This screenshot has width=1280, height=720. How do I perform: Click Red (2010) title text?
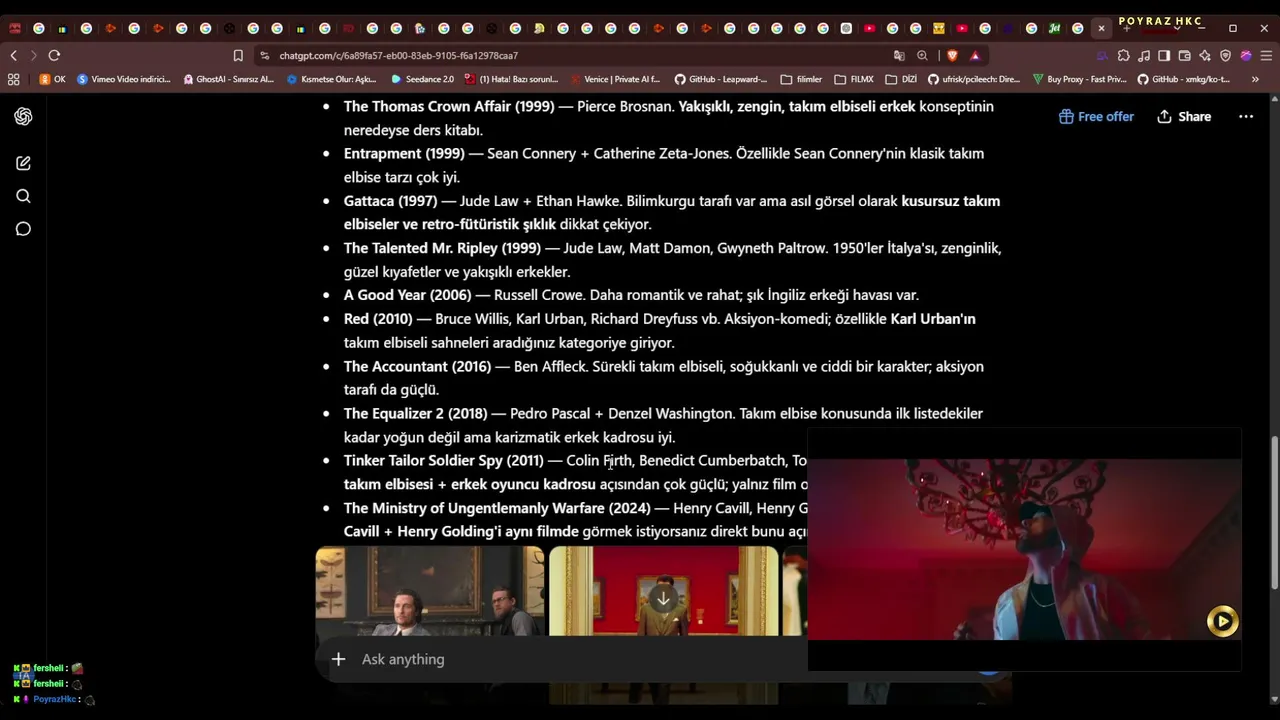click(x=378, y=319)
